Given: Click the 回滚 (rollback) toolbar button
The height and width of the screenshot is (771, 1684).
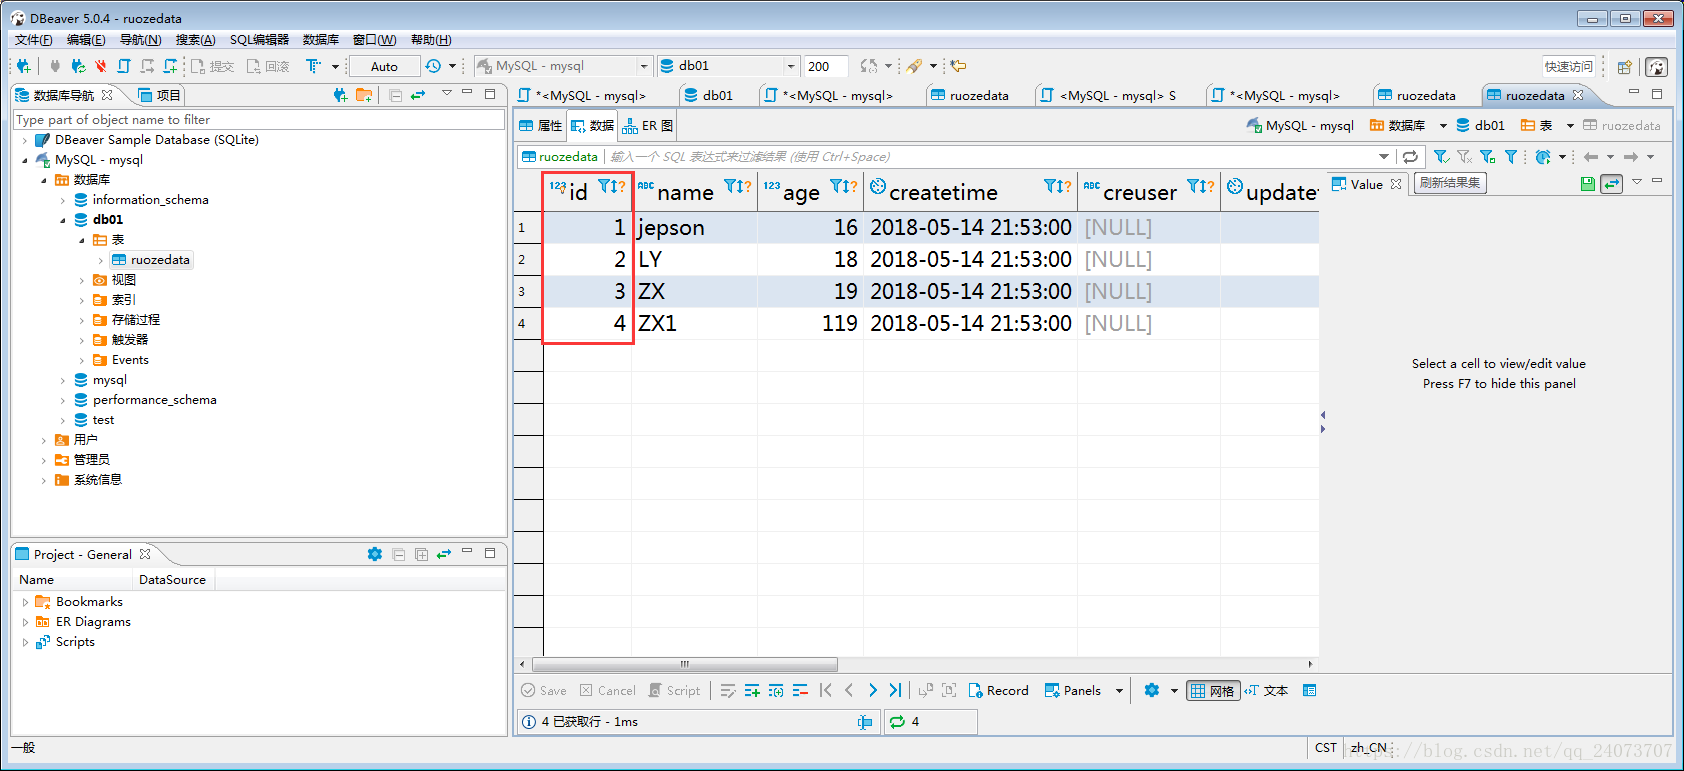Looking at the screenshot, I should [269, 66].
